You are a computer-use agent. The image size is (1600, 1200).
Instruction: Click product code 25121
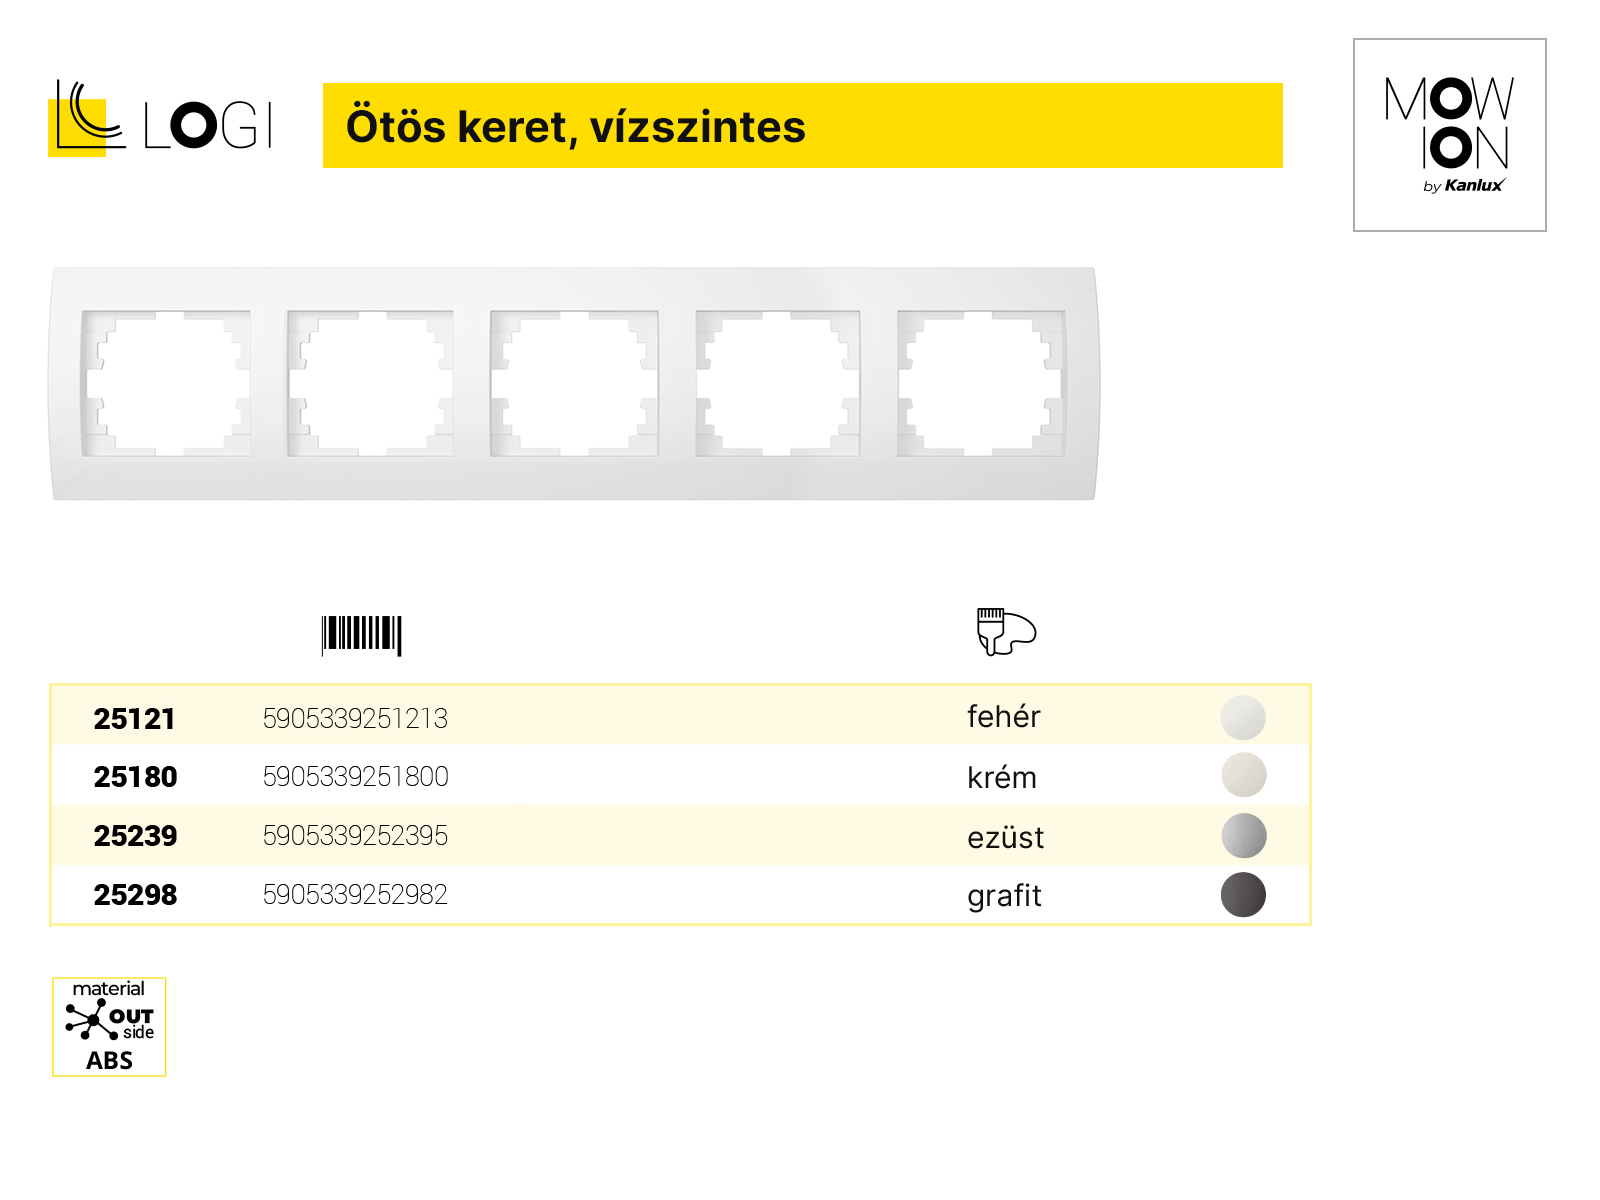[134, 719]
